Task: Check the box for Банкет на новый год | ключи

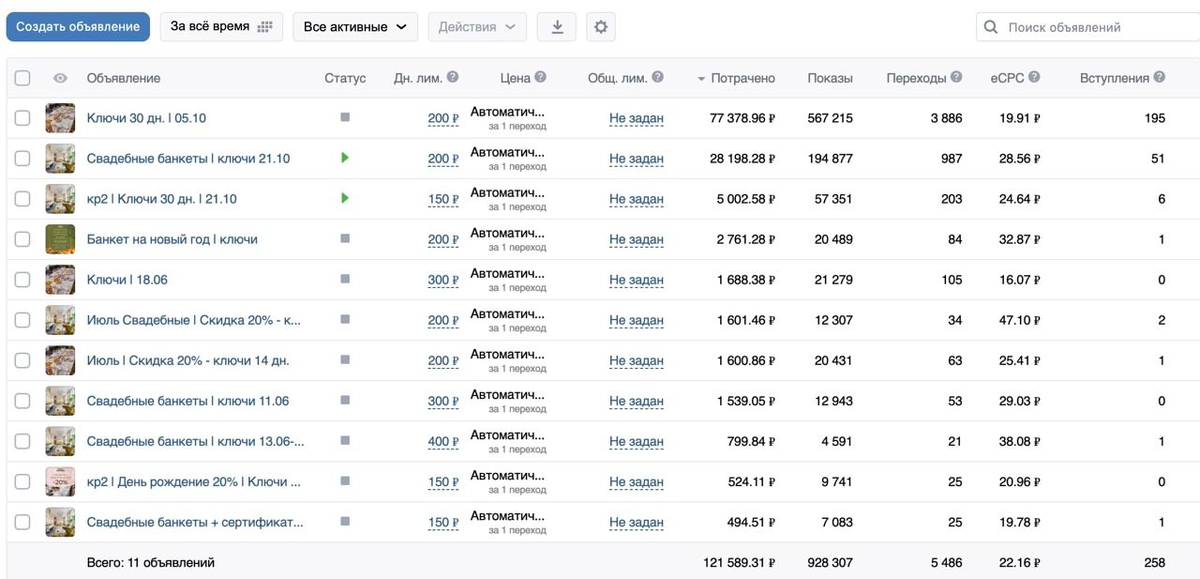Action: (22, 239)
